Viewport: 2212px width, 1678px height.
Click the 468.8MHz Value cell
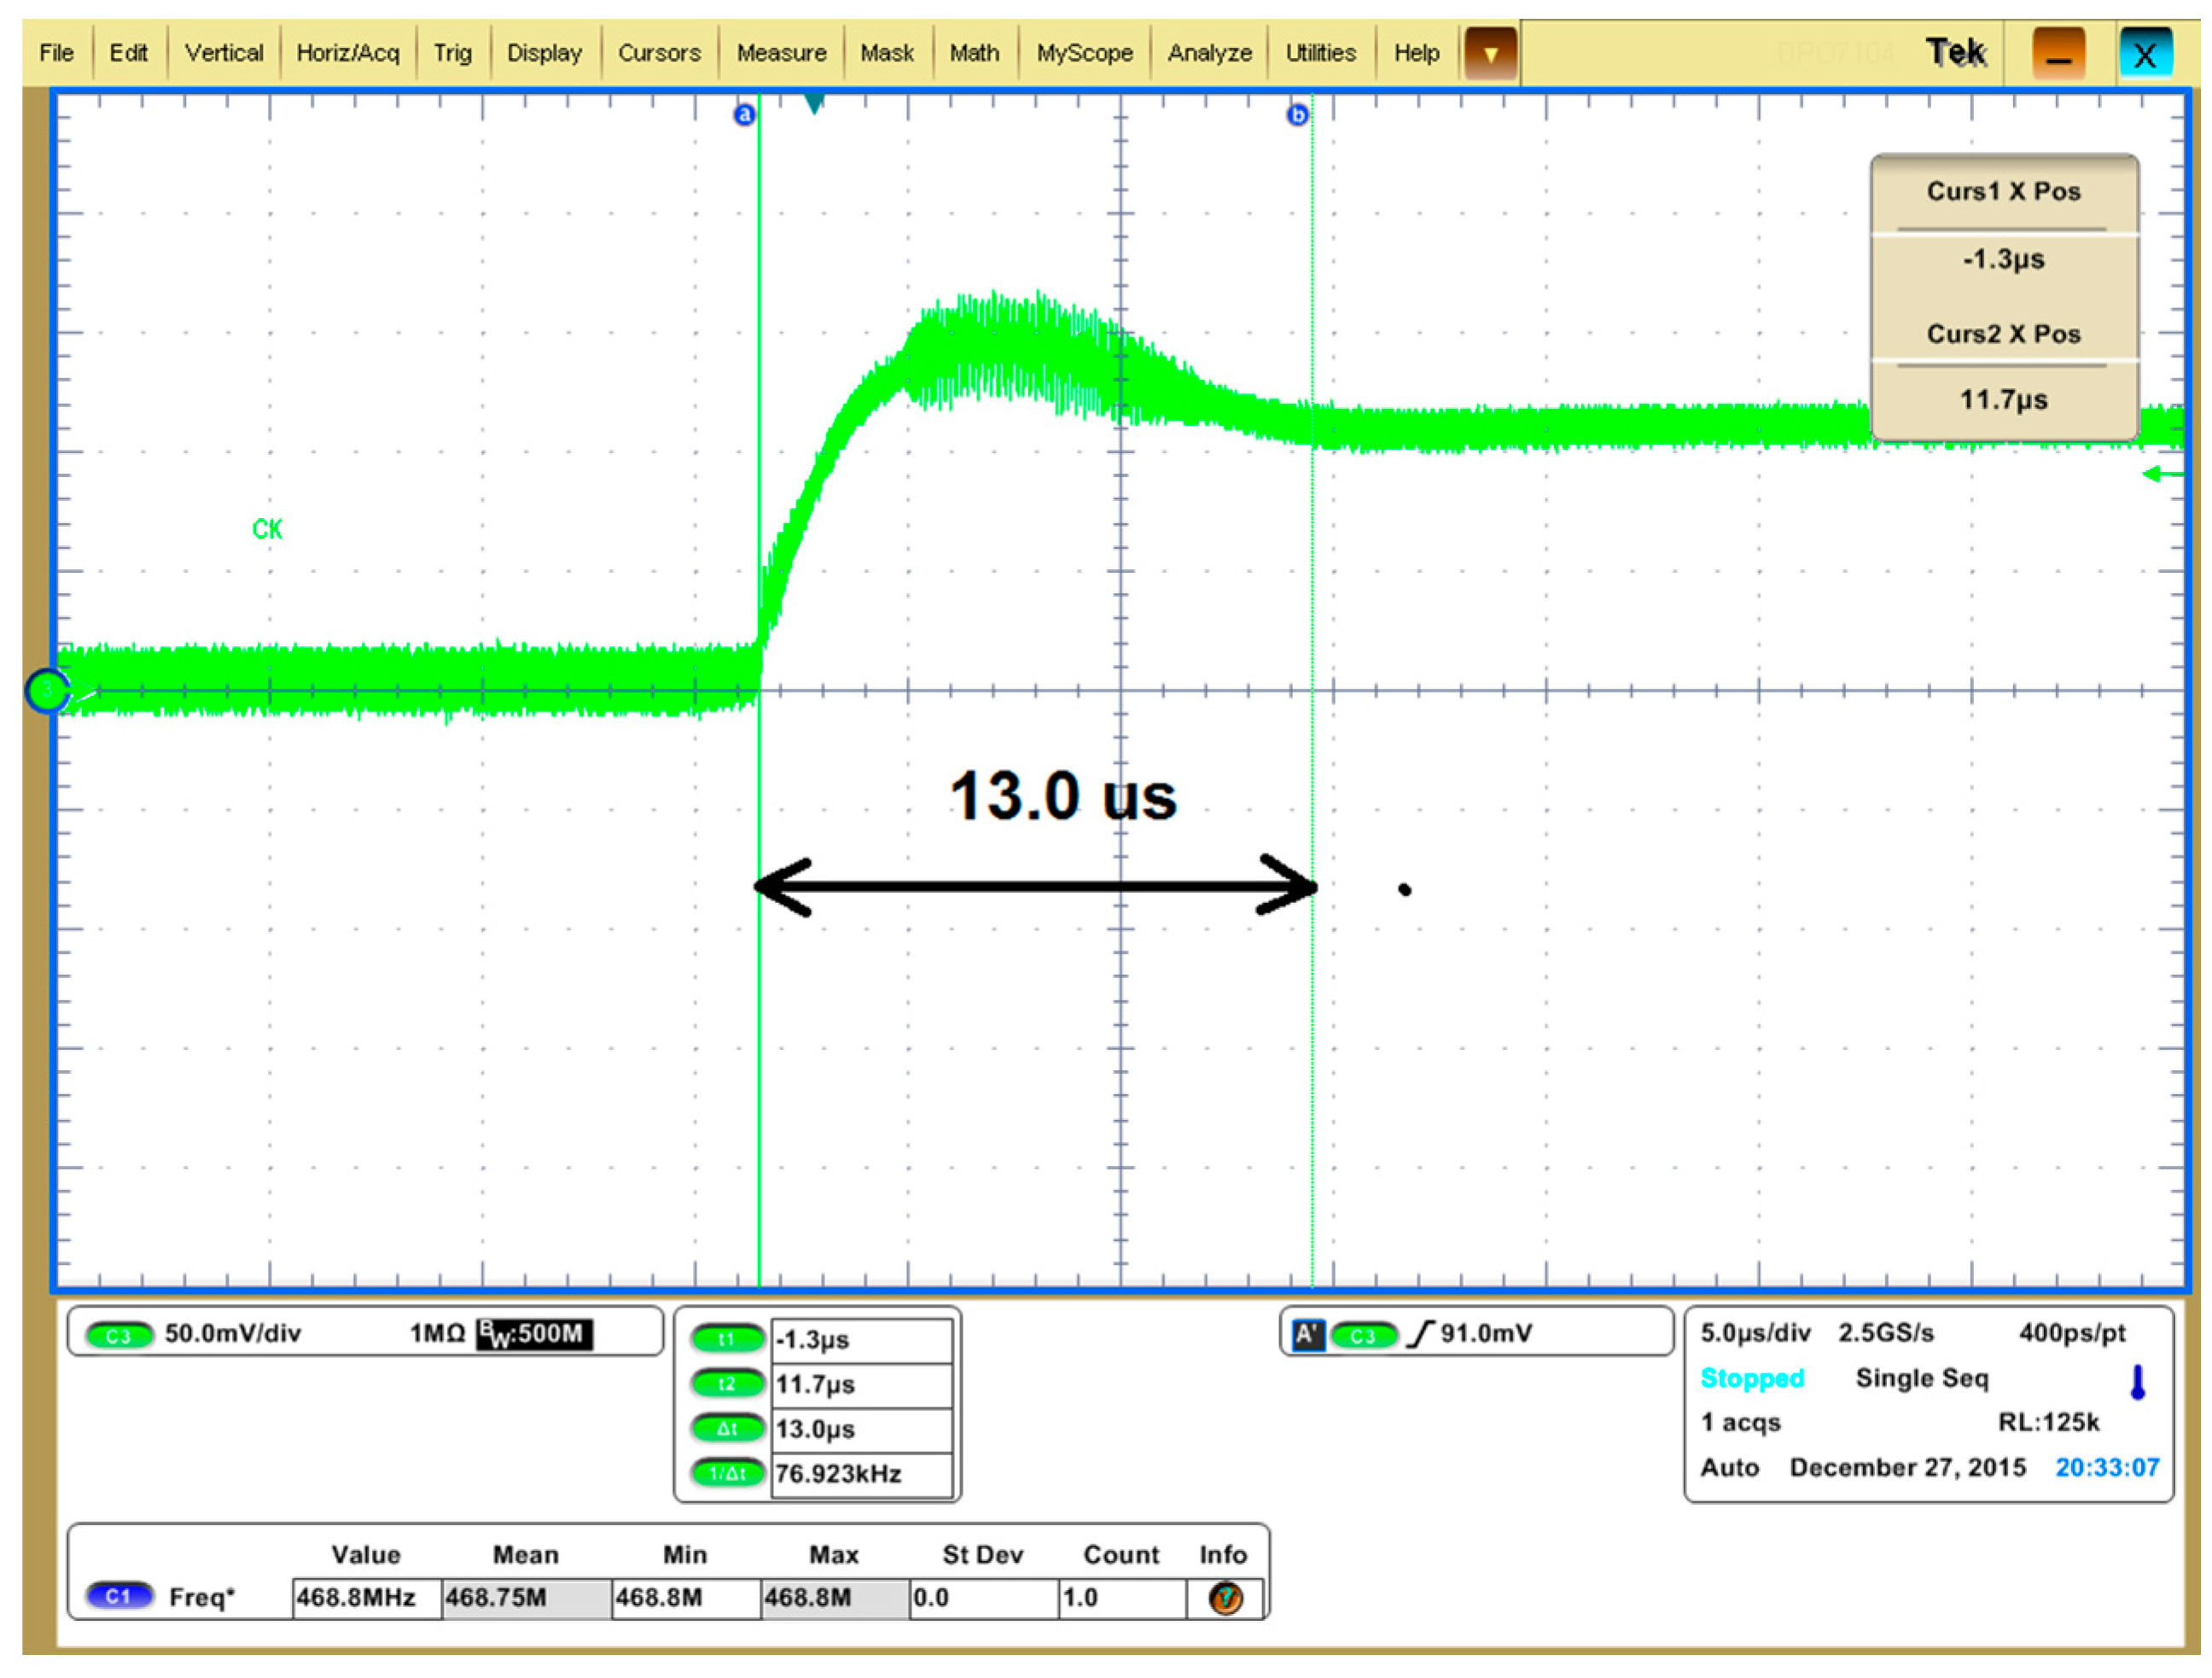click(x=367, y=1598)
